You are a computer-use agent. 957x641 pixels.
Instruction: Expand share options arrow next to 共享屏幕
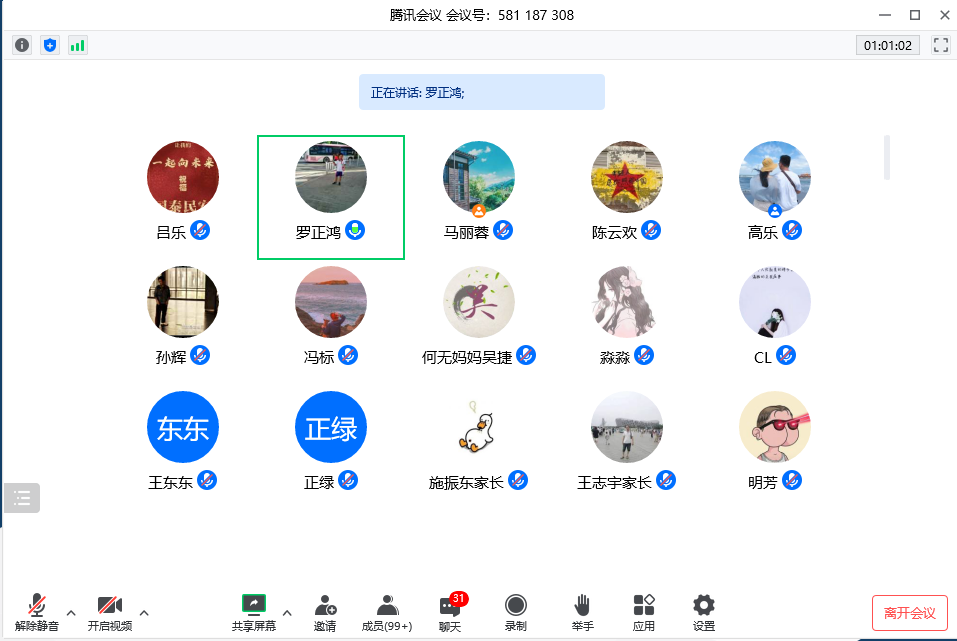[287, 612]
